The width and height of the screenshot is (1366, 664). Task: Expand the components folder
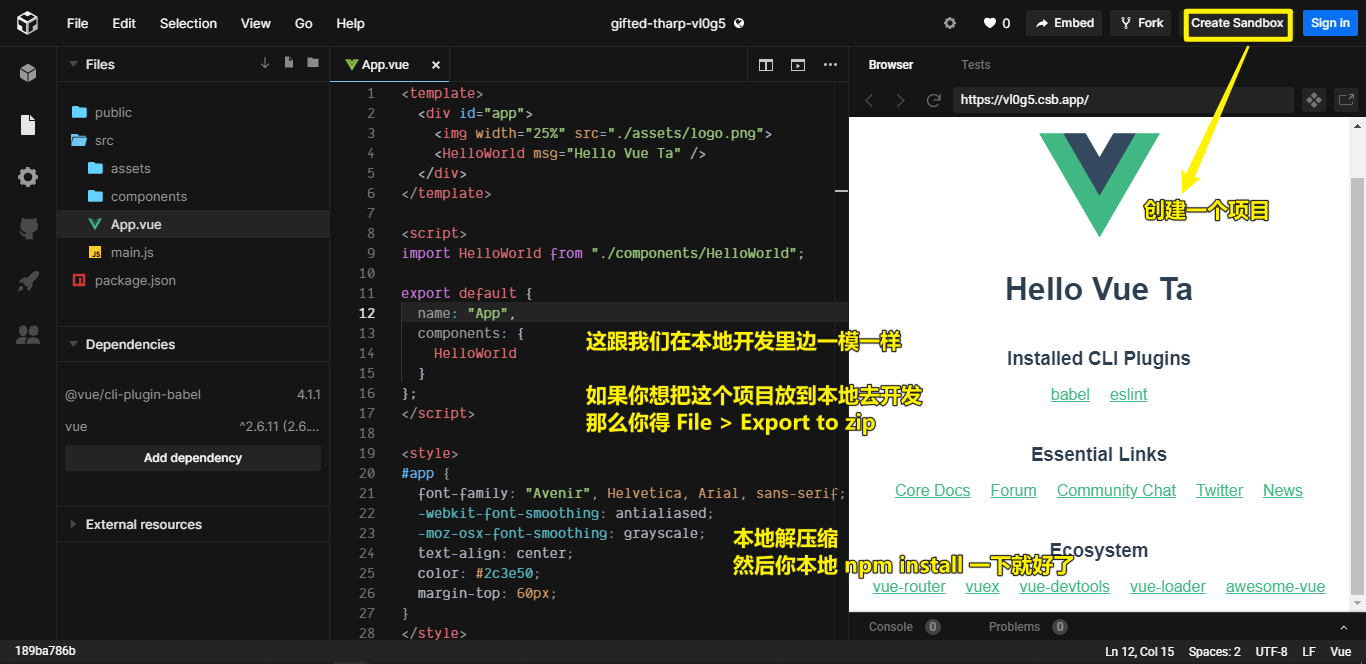(193, 196)
